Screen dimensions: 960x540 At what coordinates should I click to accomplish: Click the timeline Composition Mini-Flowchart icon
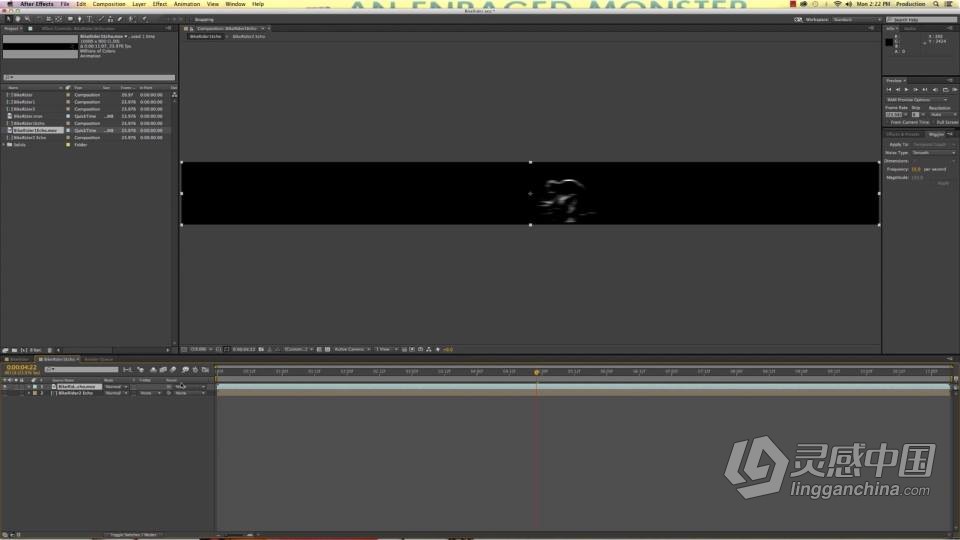pyautogui.click(x=127, y=369)
